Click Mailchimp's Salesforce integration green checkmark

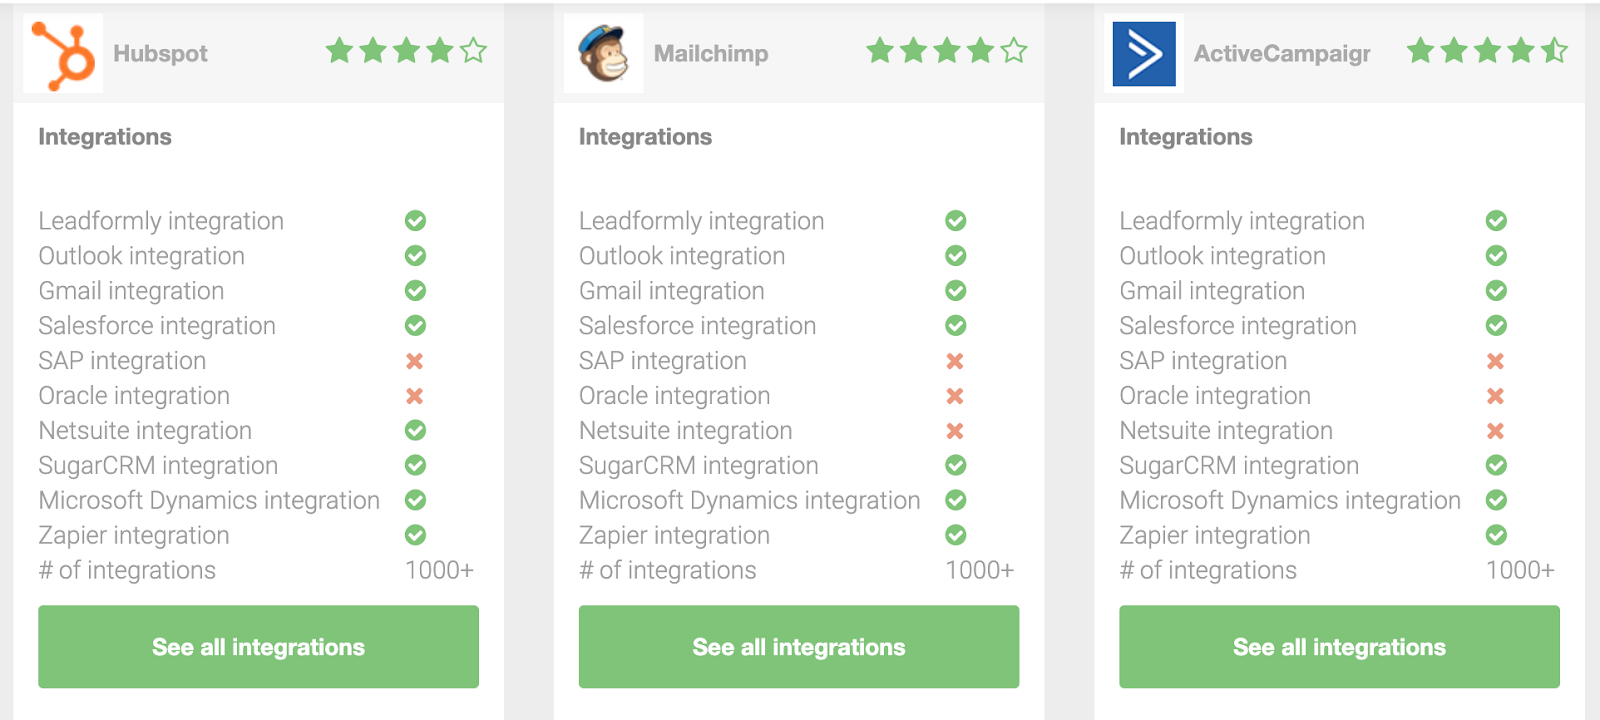tap(956, 325)
